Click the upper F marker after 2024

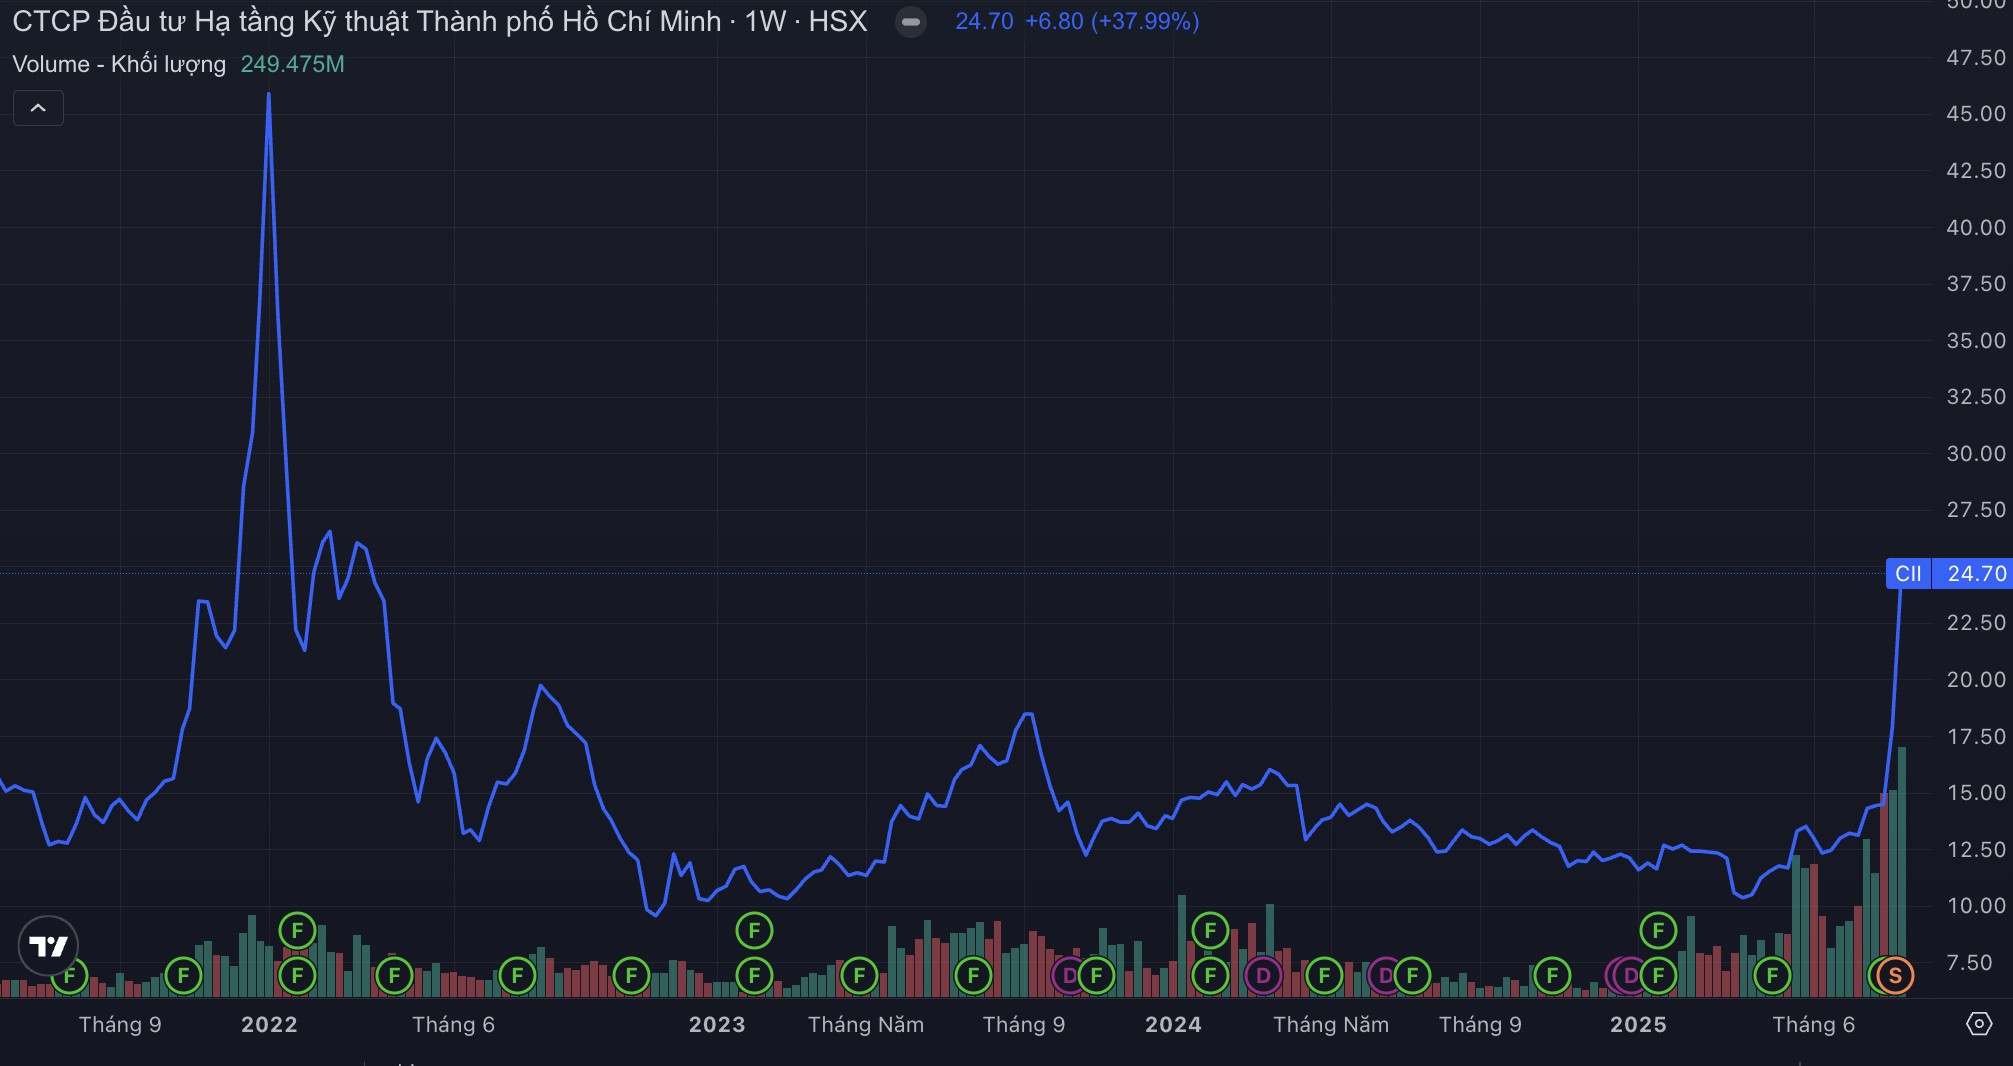pyautogui.click(x=1210, y=931)
